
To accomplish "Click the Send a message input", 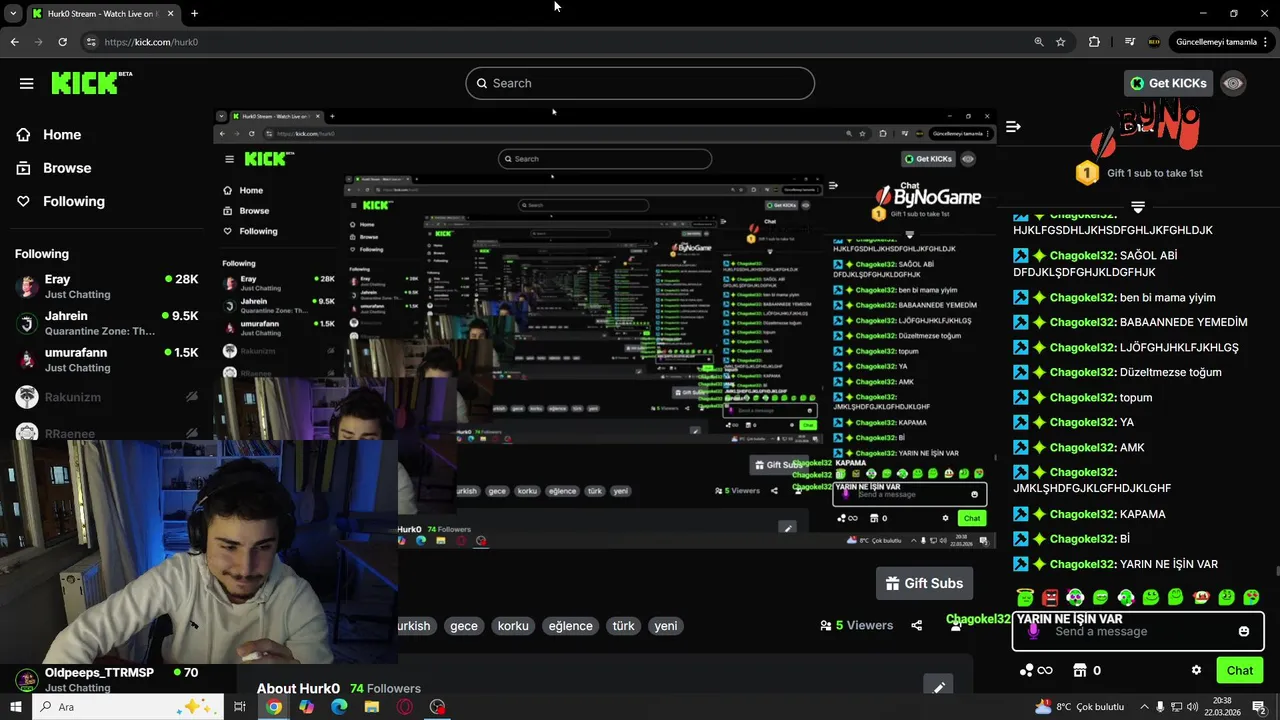I will tap(1138, 631).
